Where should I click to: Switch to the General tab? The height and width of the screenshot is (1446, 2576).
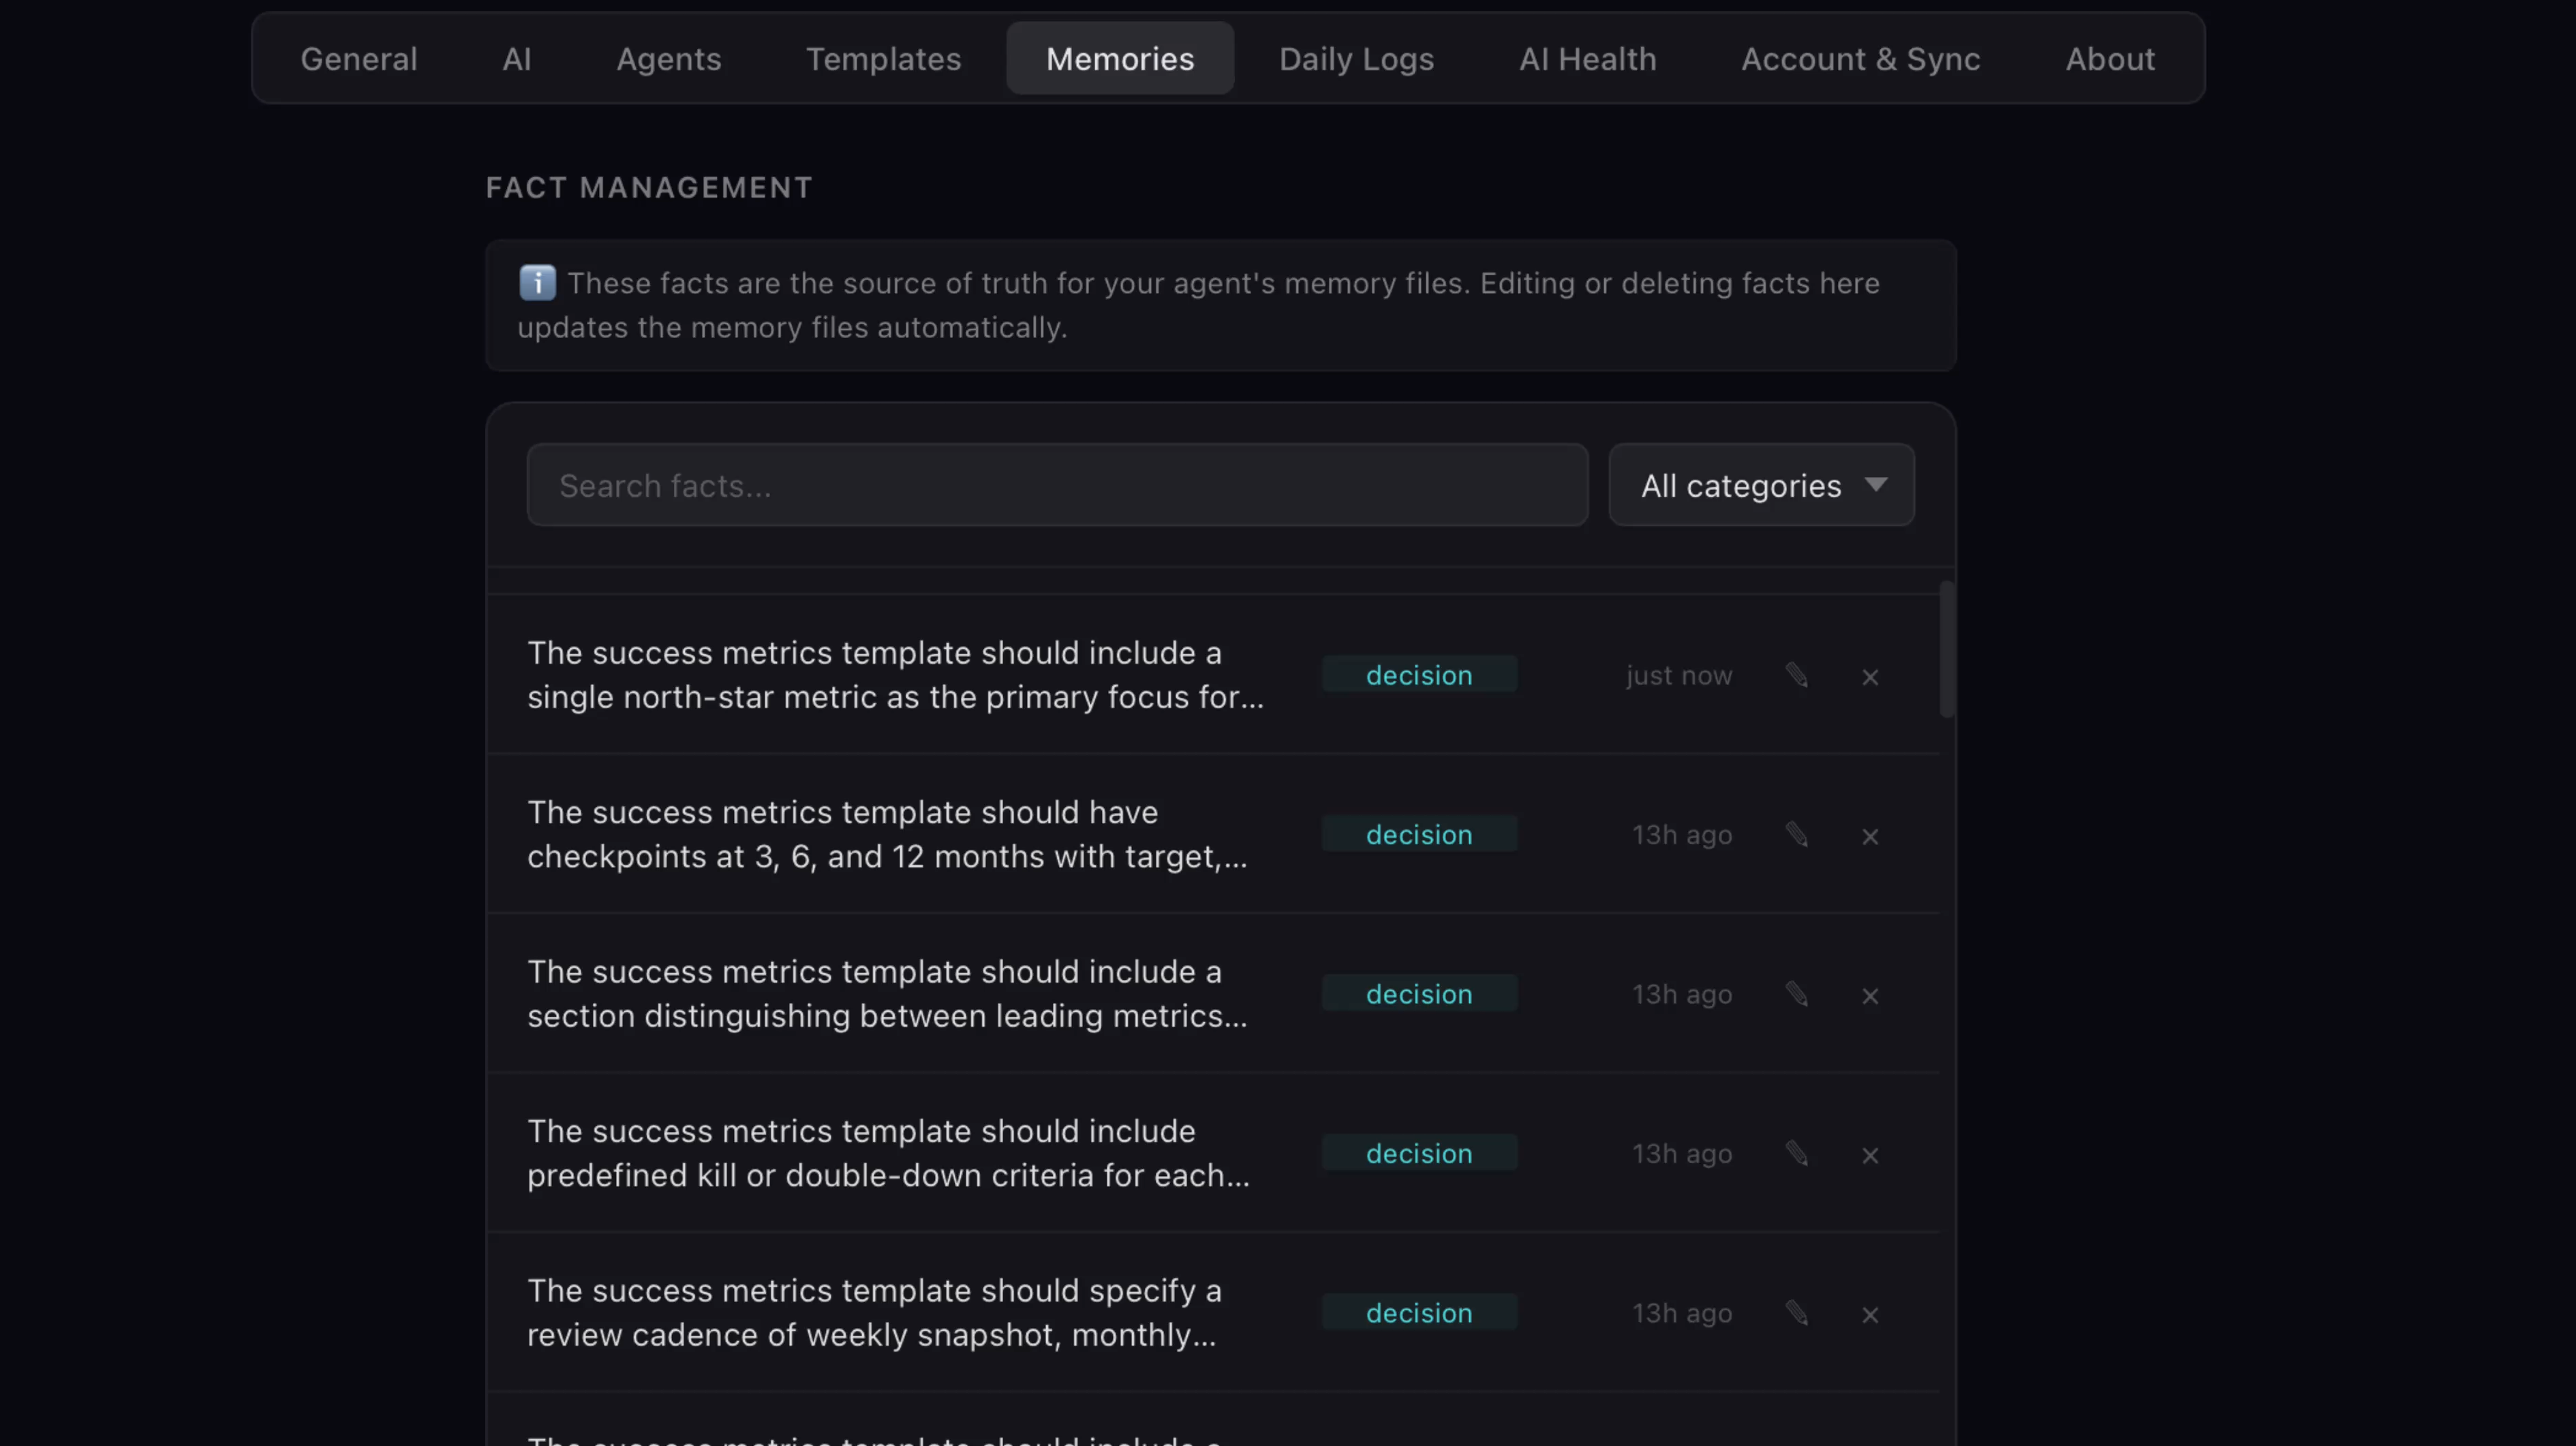[x=359, y=59]
